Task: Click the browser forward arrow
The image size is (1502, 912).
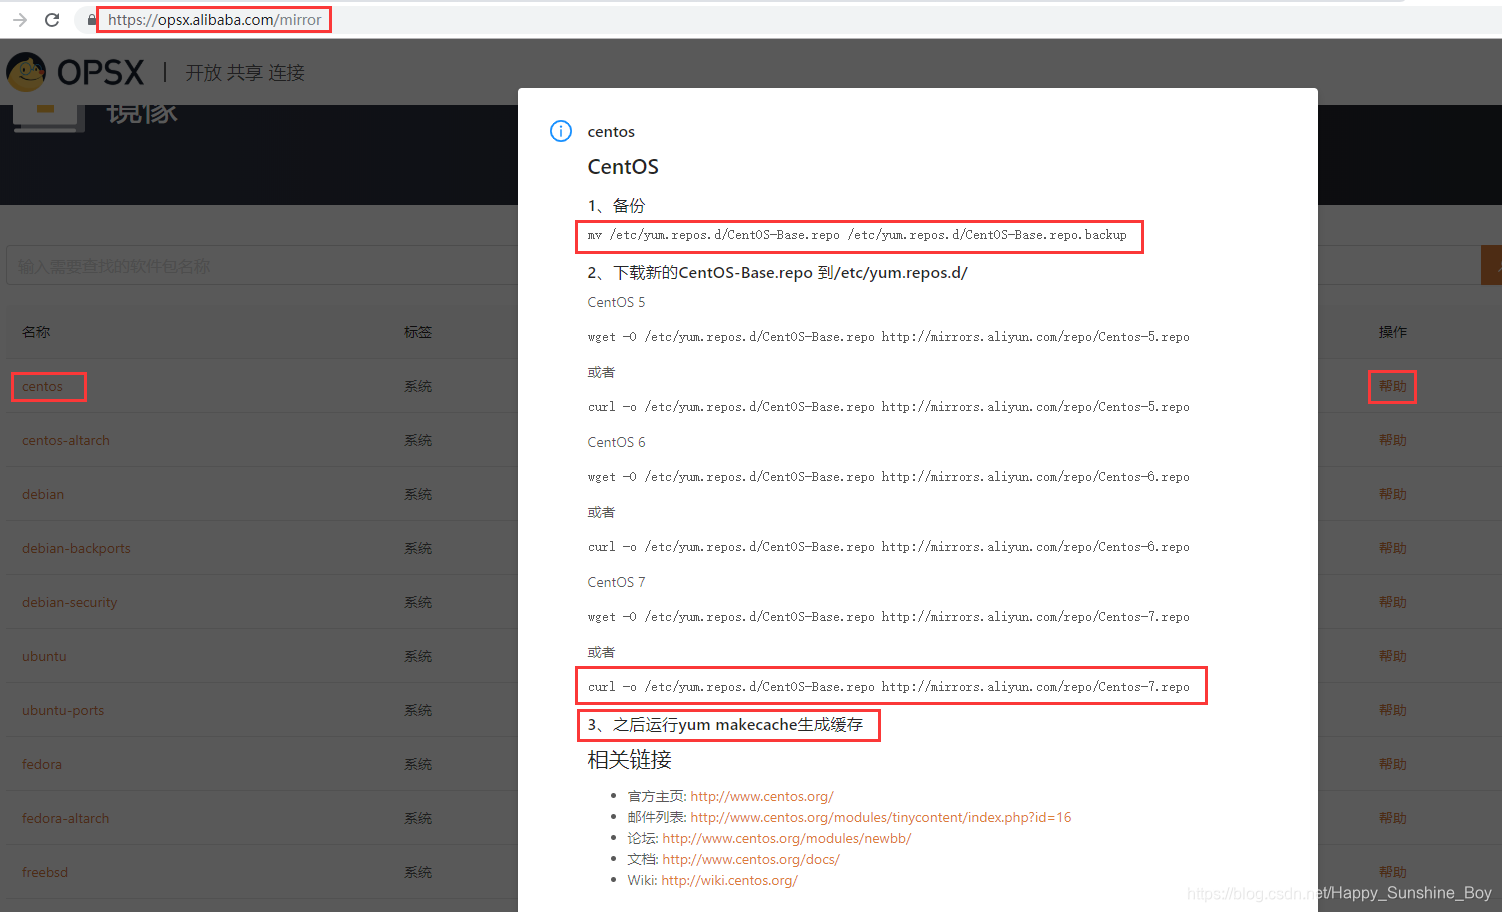Action: tap(20, 20)
